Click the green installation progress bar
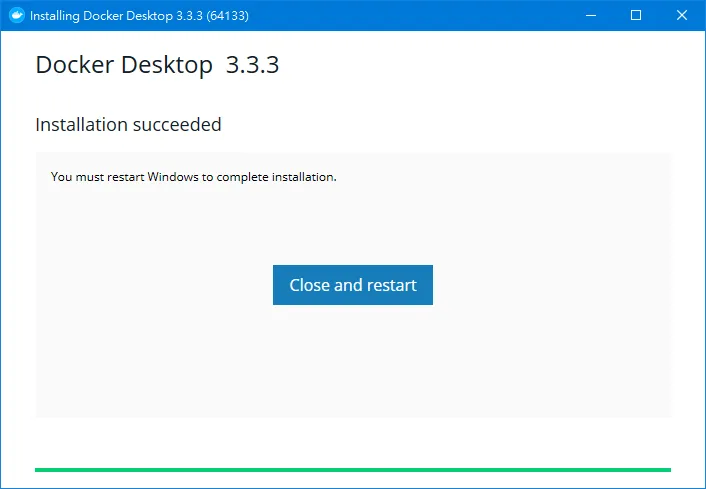The width and height of the screenshot is (706, 489). pyautogui.click(x=352, y=469)
